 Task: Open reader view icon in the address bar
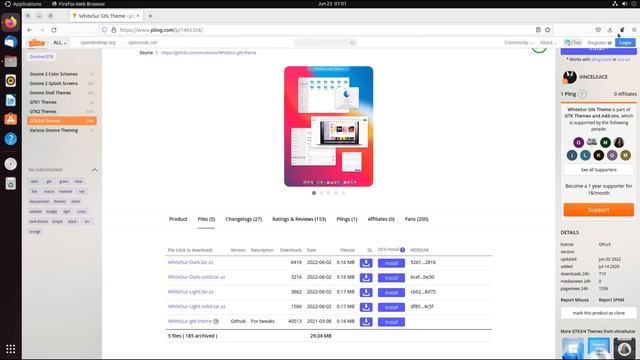tap(538, 30)
